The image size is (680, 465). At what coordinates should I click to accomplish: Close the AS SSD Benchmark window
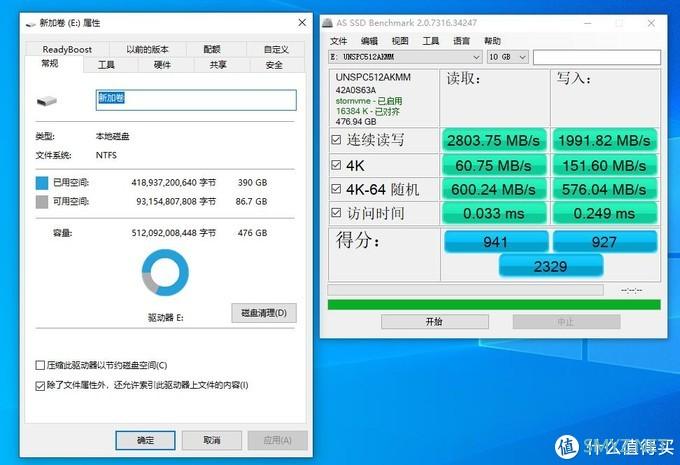[x=651, y=23]
